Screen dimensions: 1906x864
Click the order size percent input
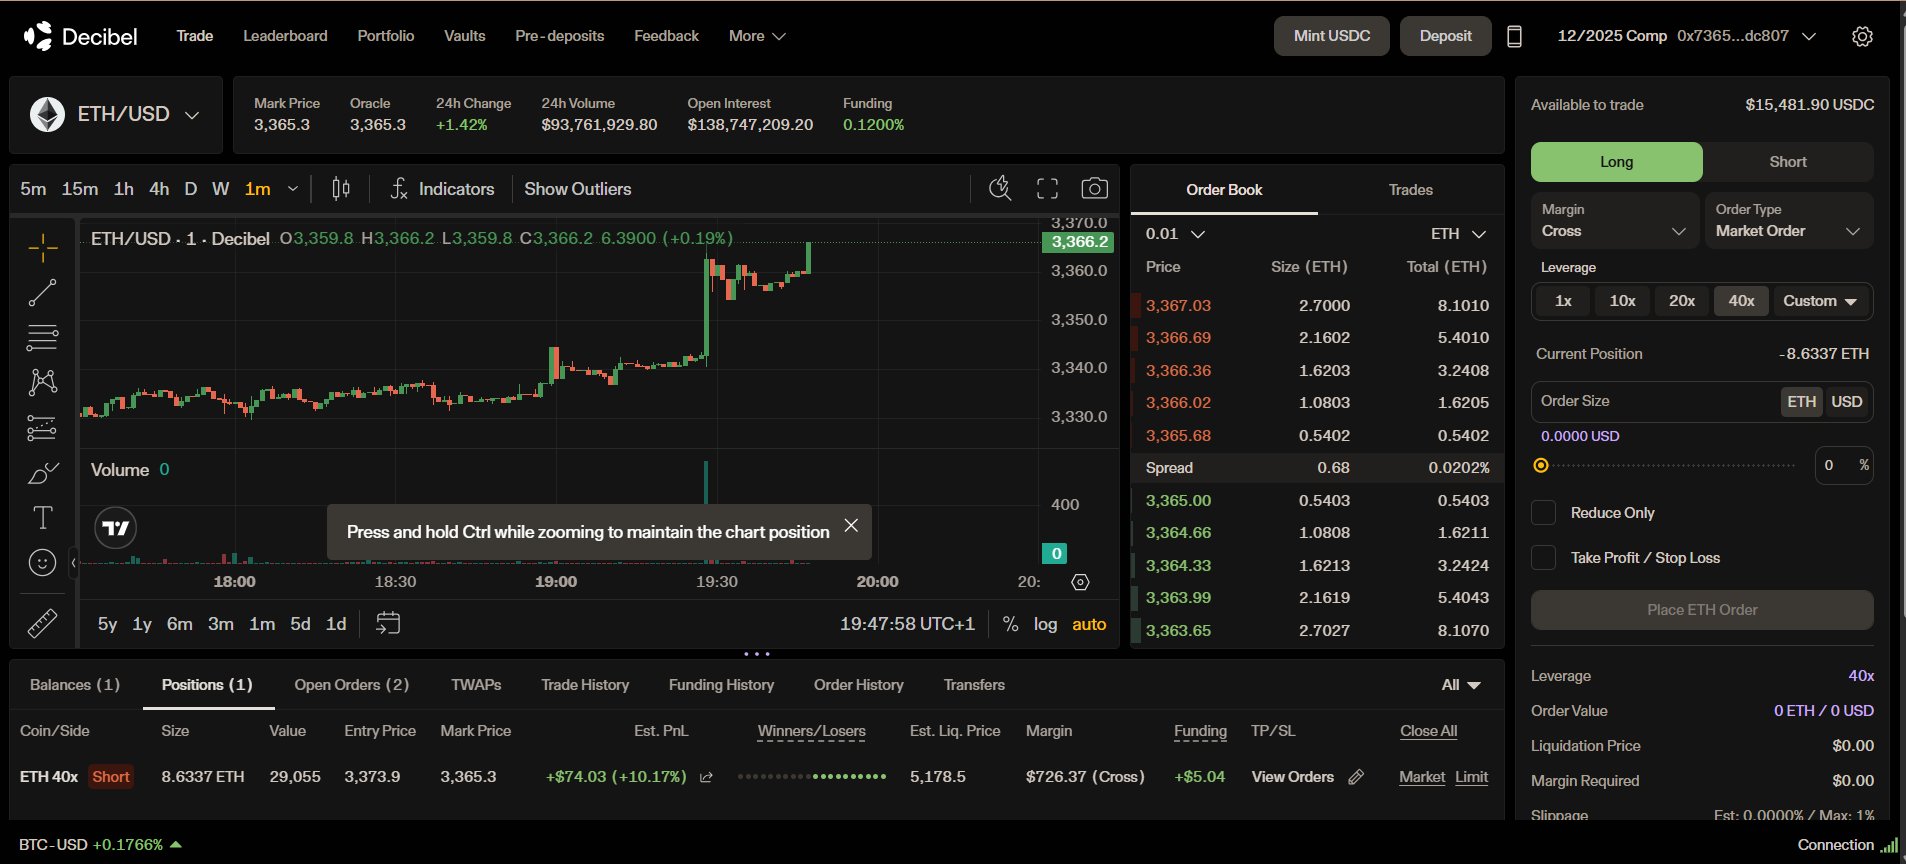coord(1843,465)
